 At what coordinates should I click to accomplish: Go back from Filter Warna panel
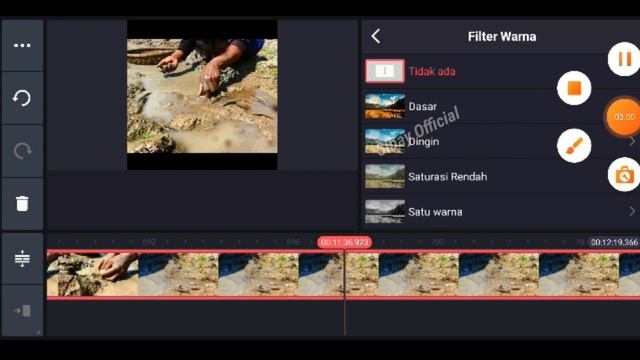[x=376, y=36]
